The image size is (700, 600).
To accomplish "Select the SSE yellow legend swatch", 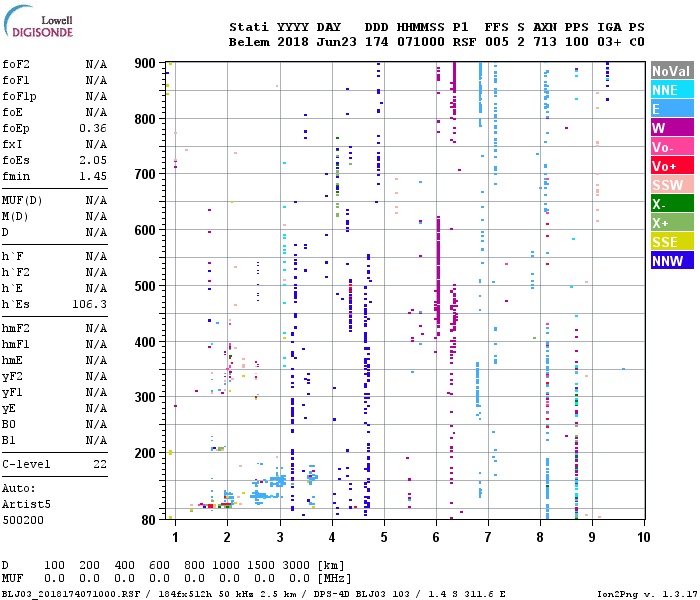I will pos(672,241).
